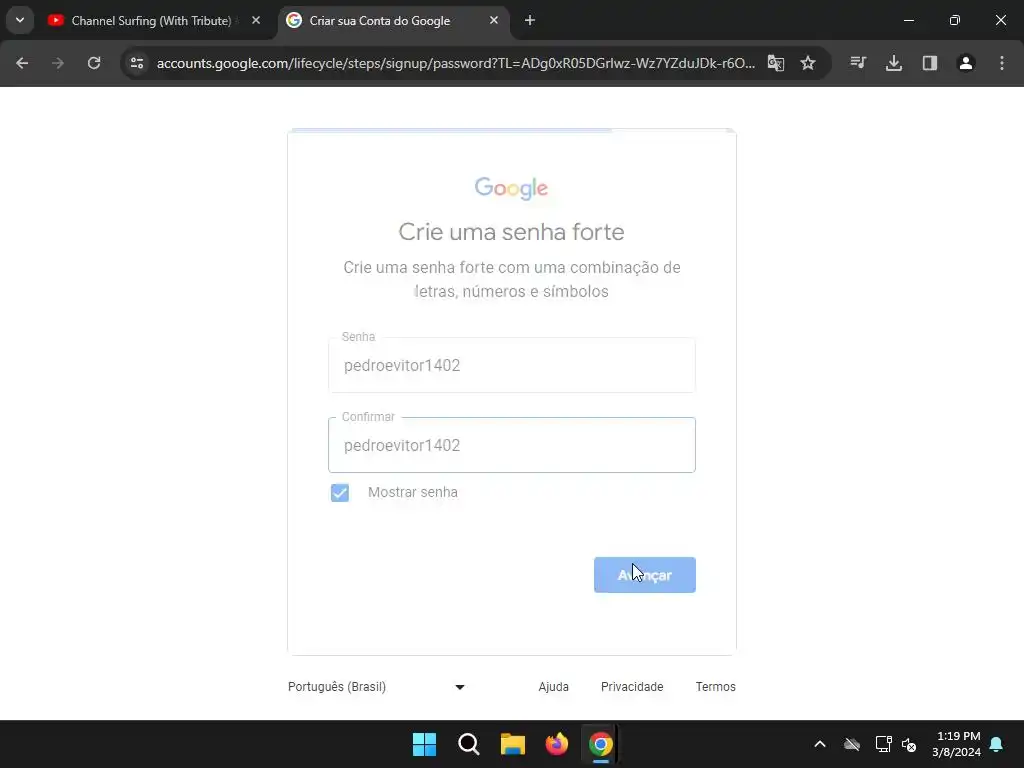Open Chrome downloads
Viewport: 1024px width, 768px height.
tap(894, 63)
